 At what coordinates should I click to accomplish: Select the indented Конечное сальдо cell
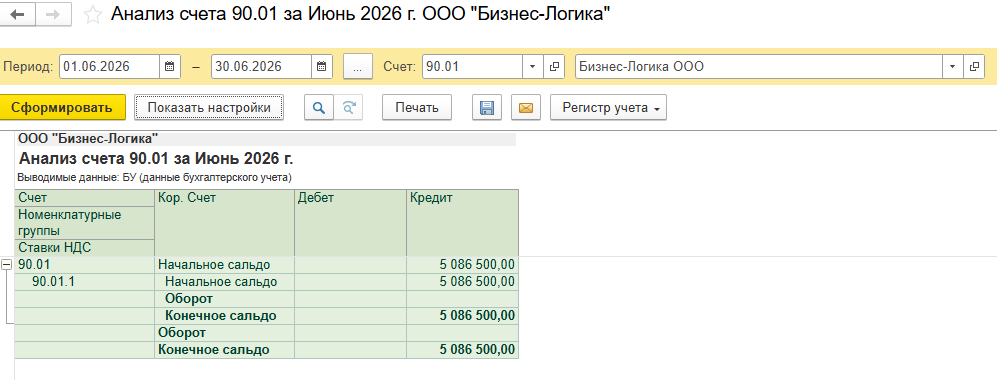click(224, 316)
